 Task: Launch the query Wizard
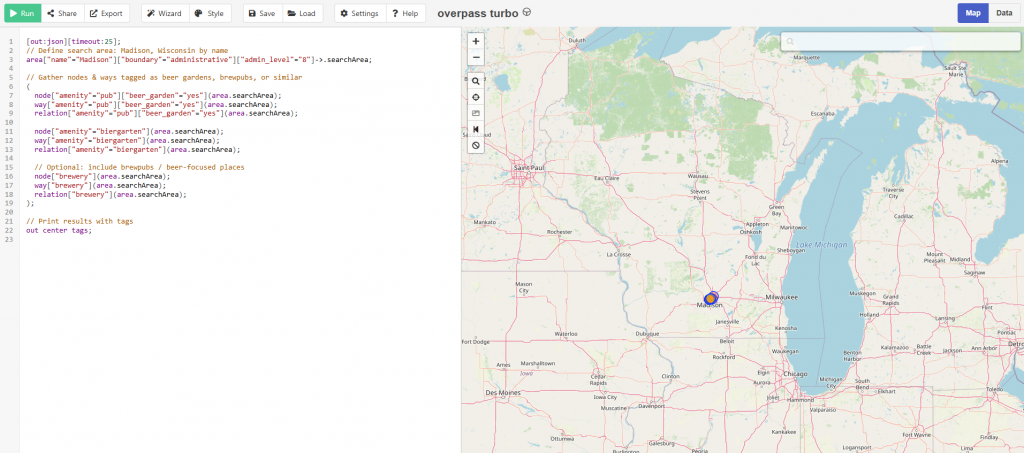click(163, 14)
